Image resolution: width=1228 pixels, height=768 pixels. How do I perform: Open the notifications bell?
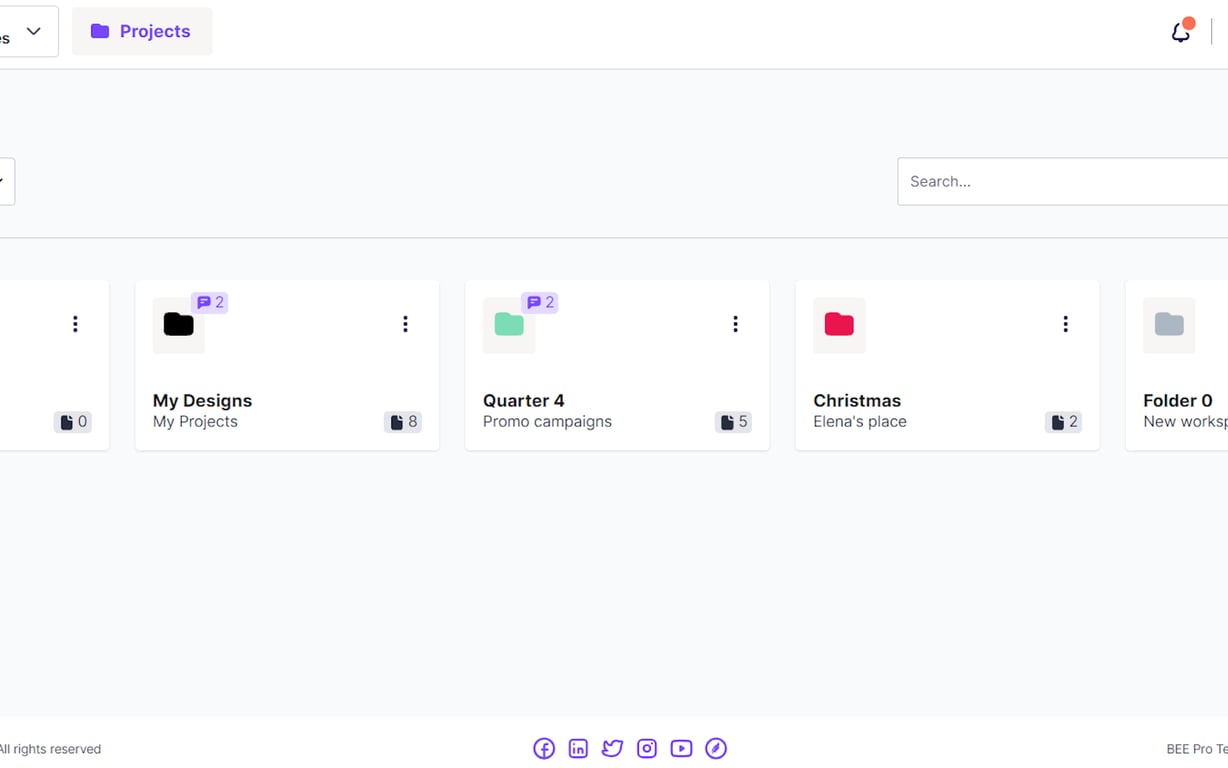1180,31
